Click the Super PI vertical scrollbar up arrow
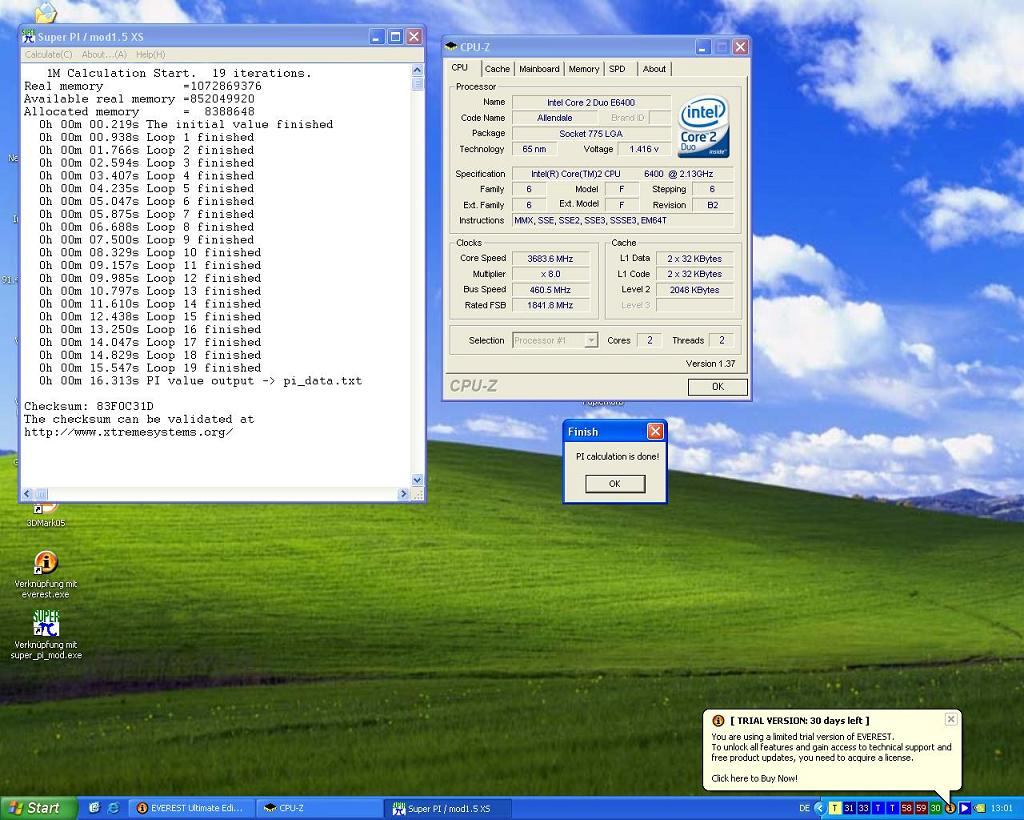This screenshot has width=1024, height=820. [418, 70]
